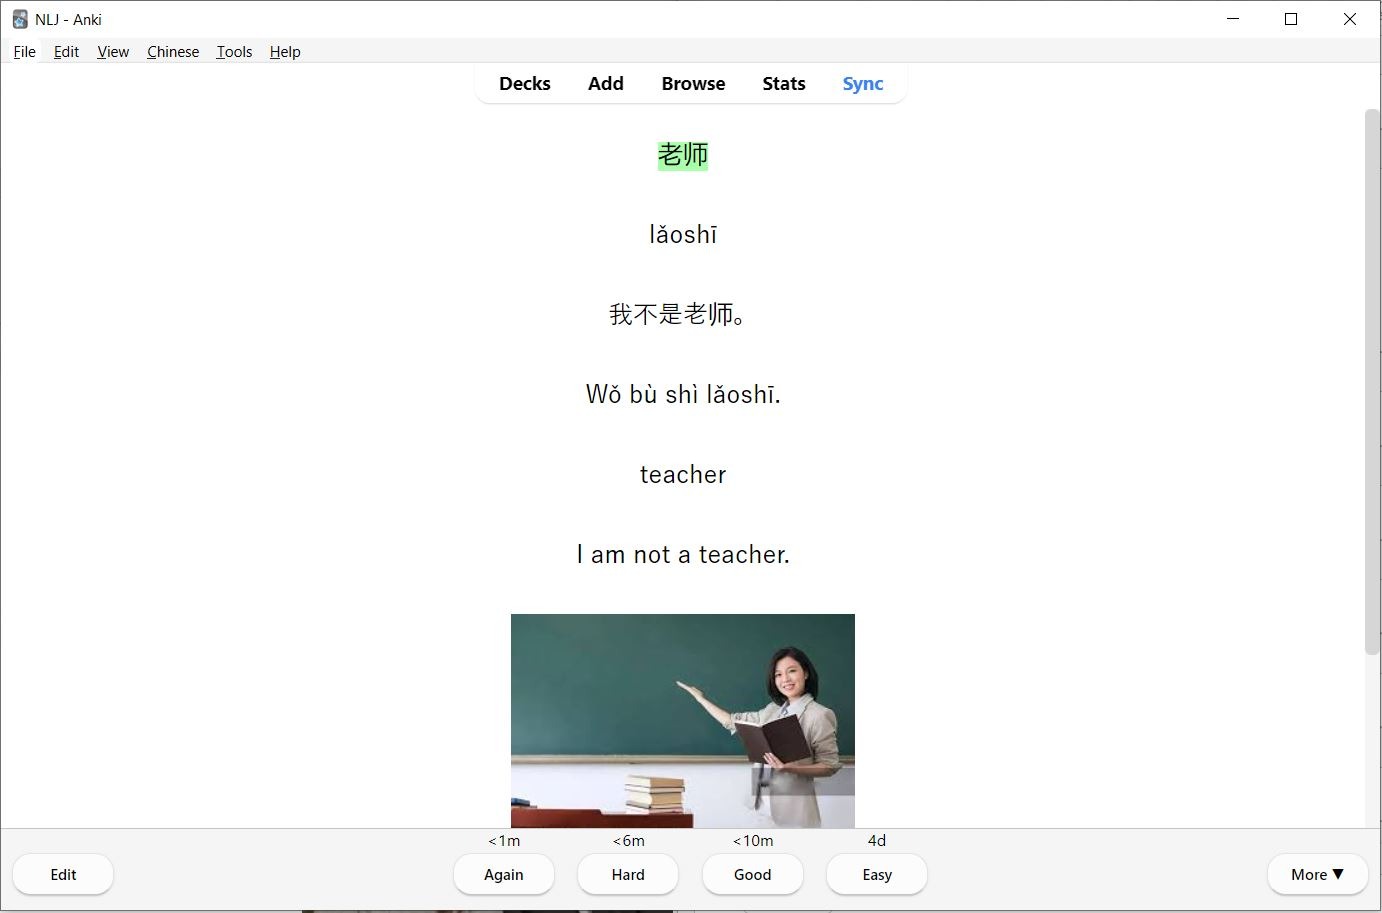This screenshot has height=913, width=1382.
Task: Expand the More dropdown button
Action: (1317, 875)
